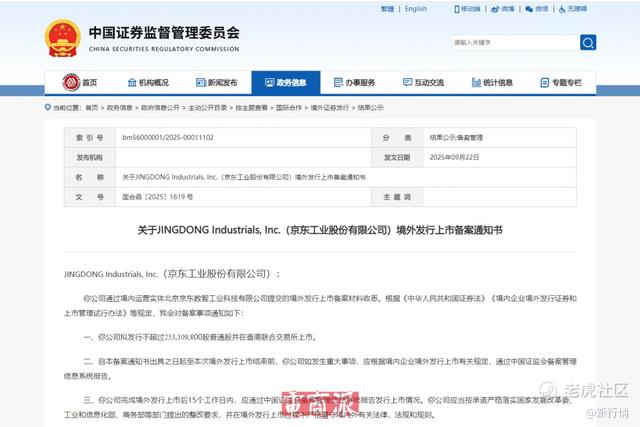Click the salutation line JINGDONG Industrials, Inc.
Image resolution: width=640 pixels, height=427 pixels.
click(172, 274)
